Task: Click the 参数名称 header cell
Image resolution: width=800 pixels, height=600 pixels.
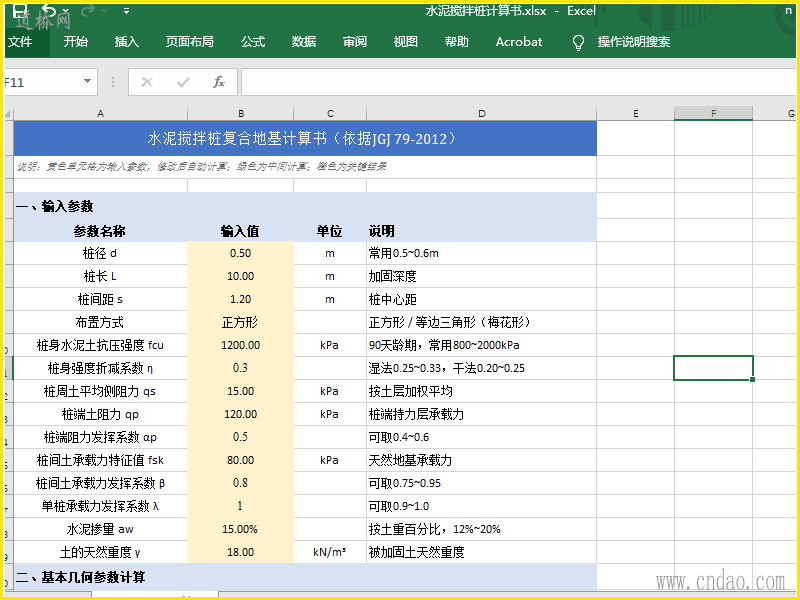Action: (100, 231)
